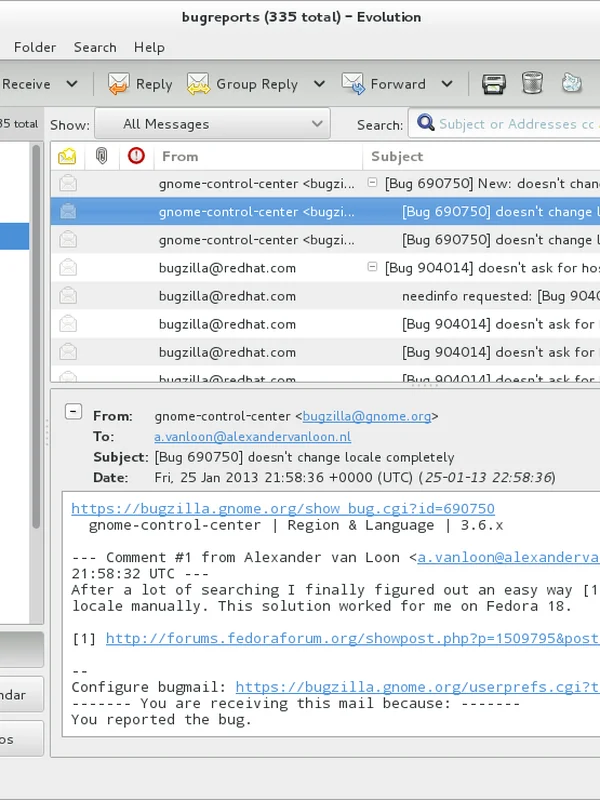Open the Search menu
The height and width of the screenshot is (800, 600).
[95, 47]
